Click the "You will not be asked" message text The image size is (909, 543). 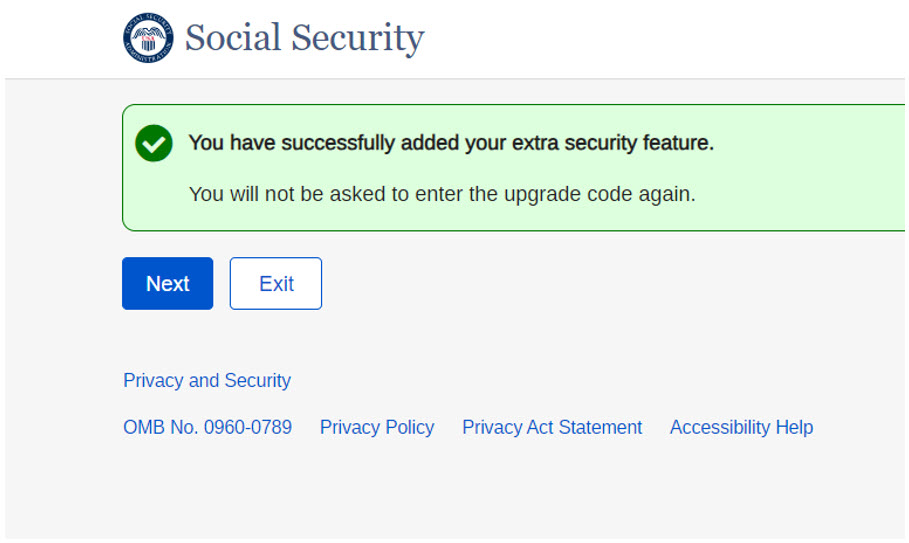[x=441, y=194]
